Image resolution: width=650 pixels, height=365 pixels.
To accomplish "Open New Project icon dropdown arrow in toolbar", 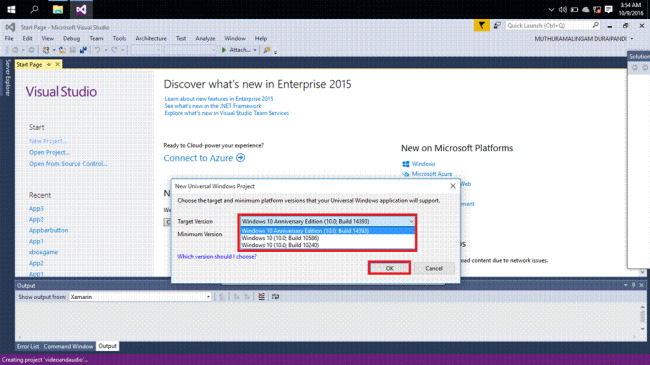I will point(53,50).
